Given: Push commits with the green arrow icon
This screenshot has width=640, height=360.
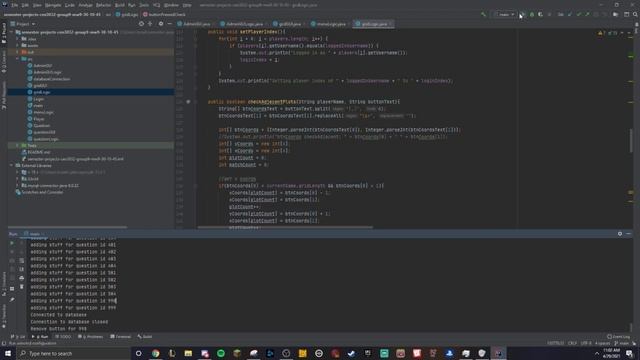Looking at the screenshot, I should (x=587, y=14).
